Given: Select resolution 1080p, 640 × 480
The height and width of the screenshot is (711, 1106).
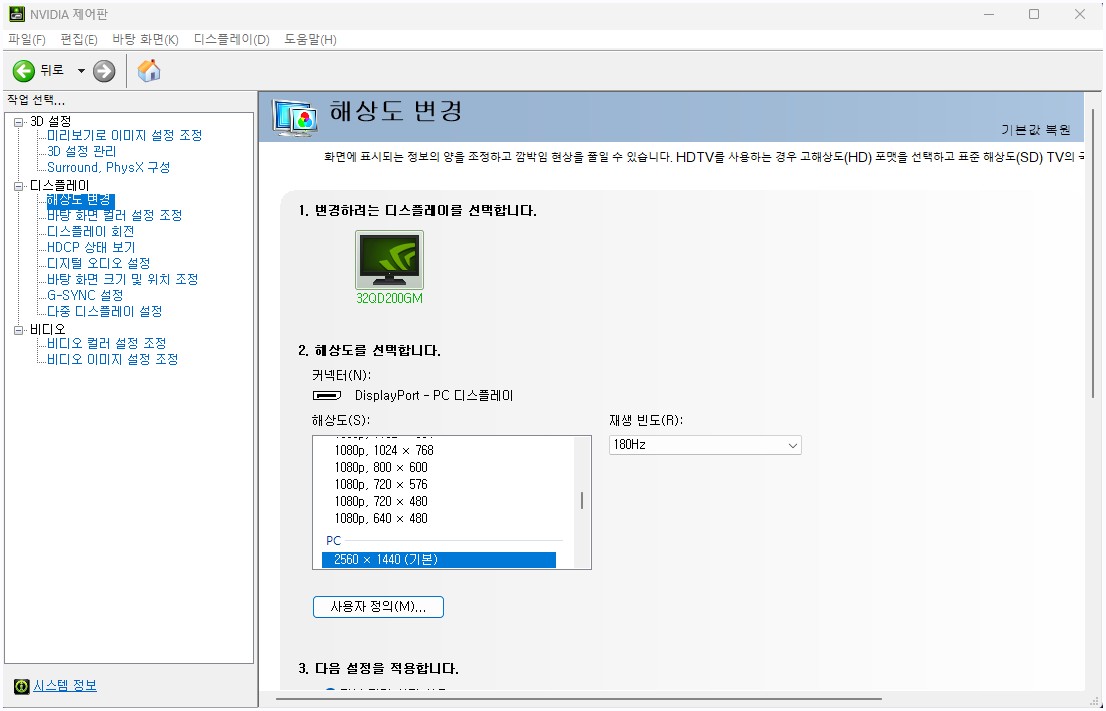Looking at the screenshot, I should pos(381,518).
